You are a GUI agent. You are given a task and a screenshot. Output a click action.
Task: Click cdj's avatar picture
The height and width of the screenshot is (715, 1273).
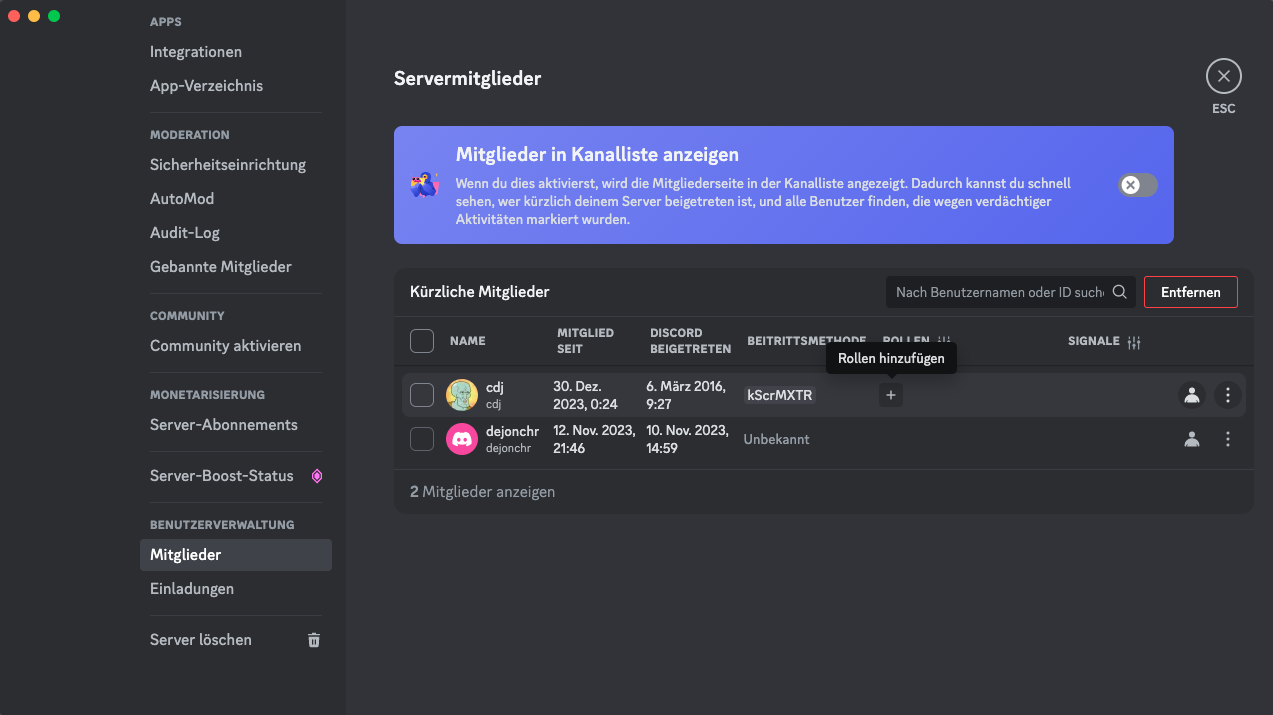click(461, 395)
